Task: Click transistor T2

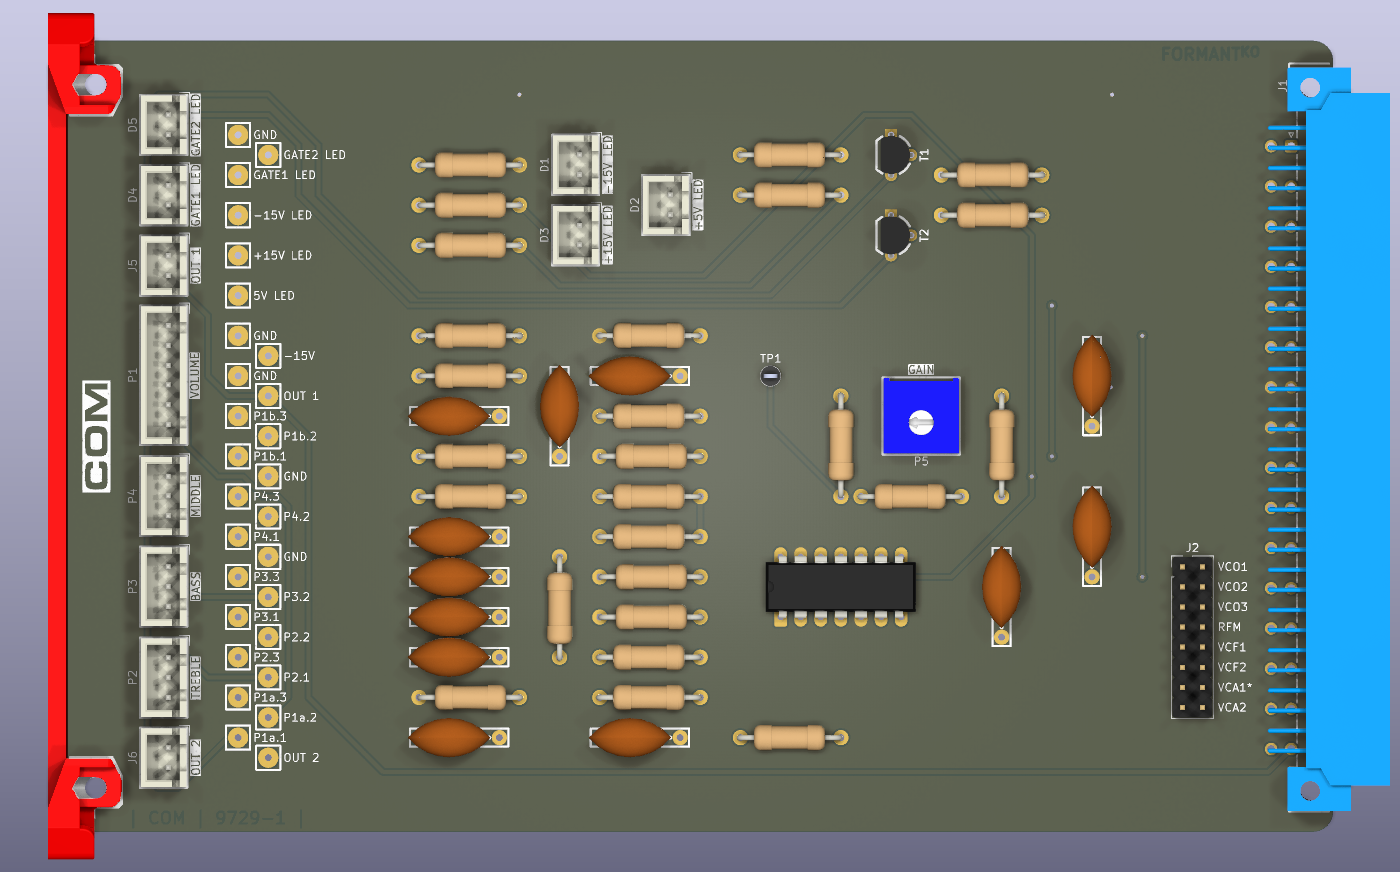Action: coord(893,235)
